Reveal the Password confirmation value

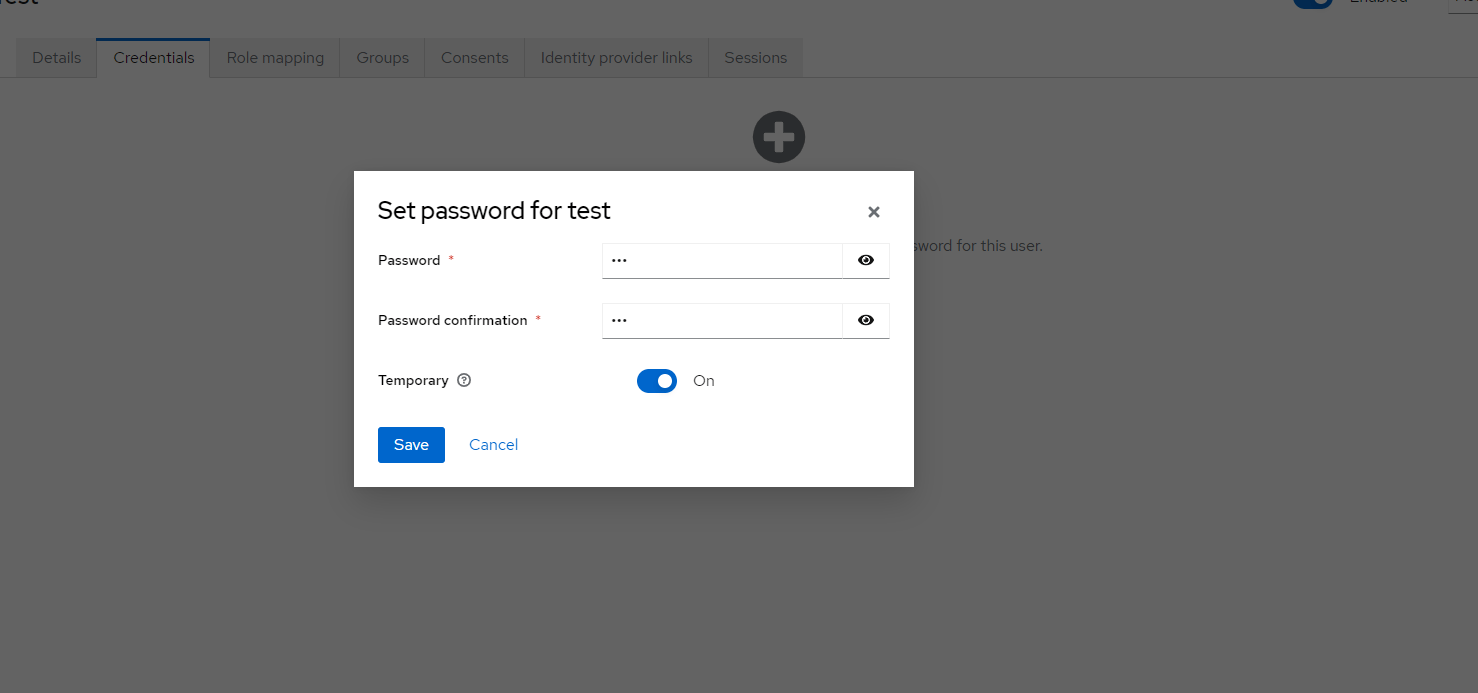865,320
